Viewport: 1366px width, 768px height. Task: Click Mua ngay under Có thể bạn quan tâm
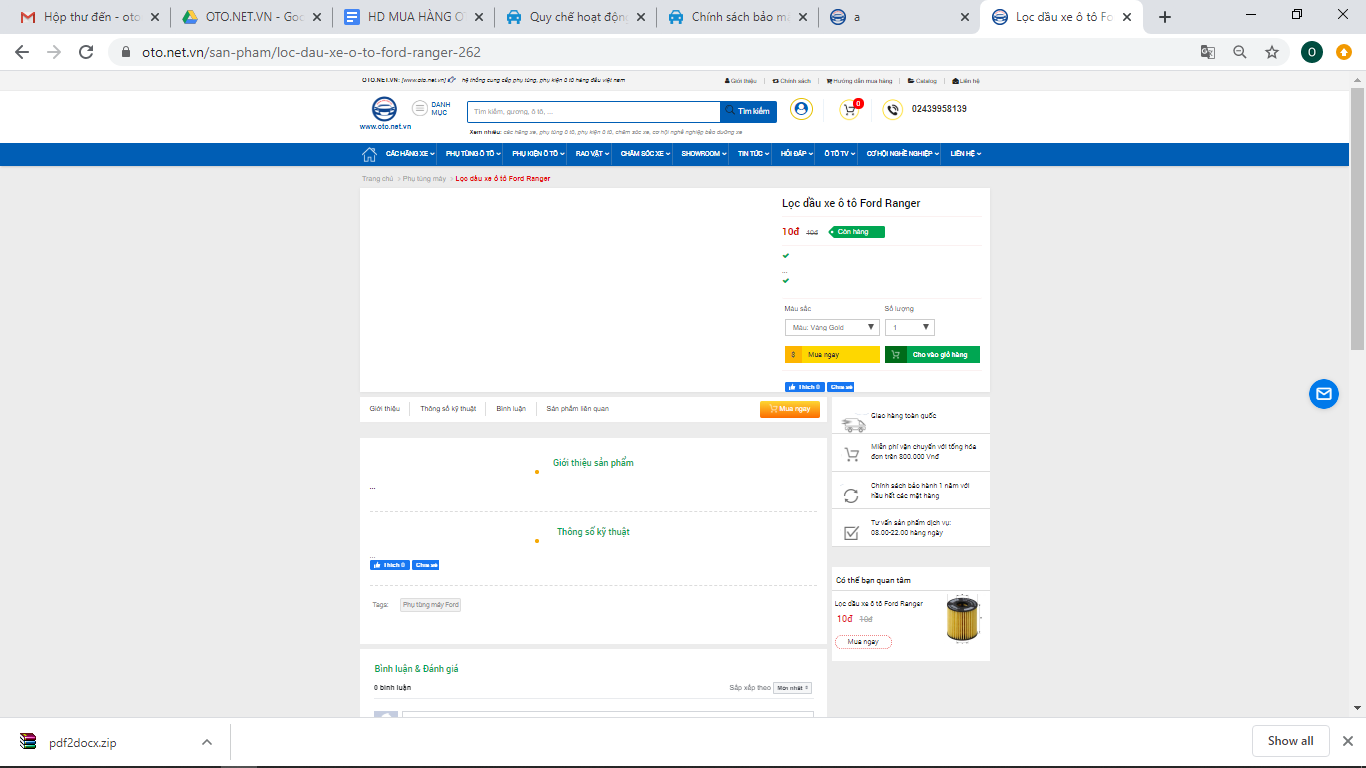863,642
